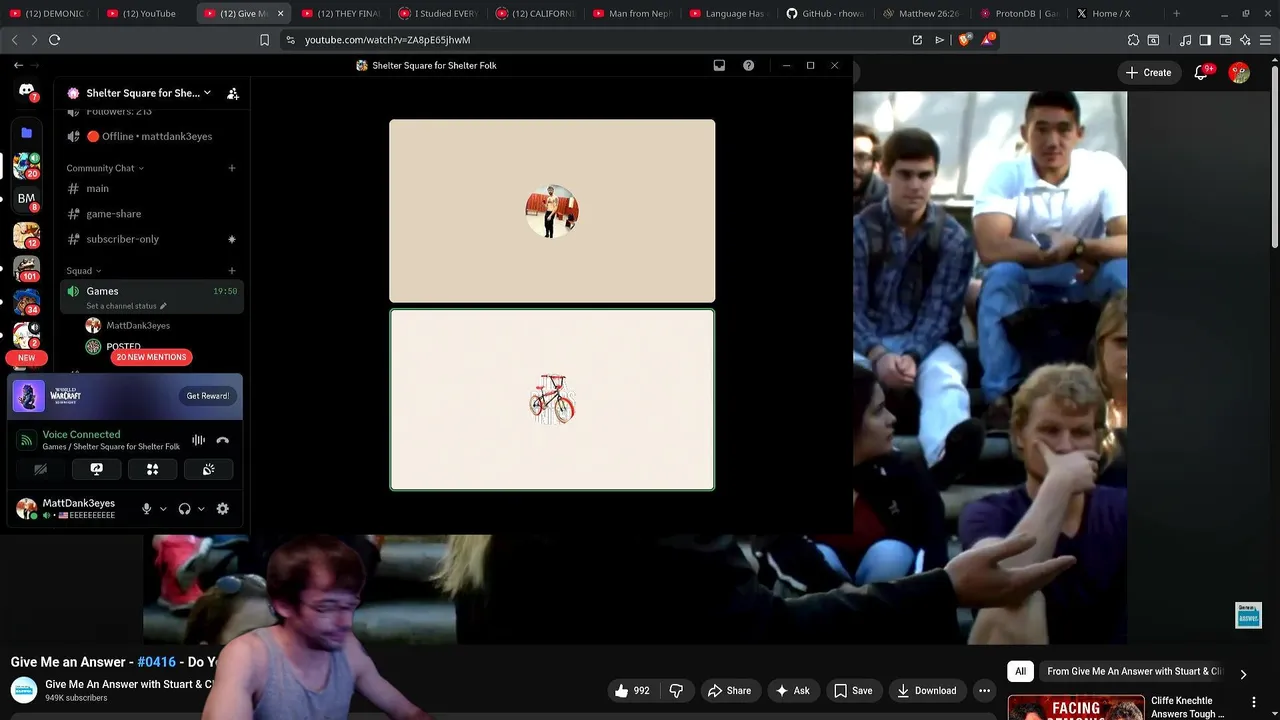
Task: Disconnect from voice with hang-up icon
Action: click(222, 440)
